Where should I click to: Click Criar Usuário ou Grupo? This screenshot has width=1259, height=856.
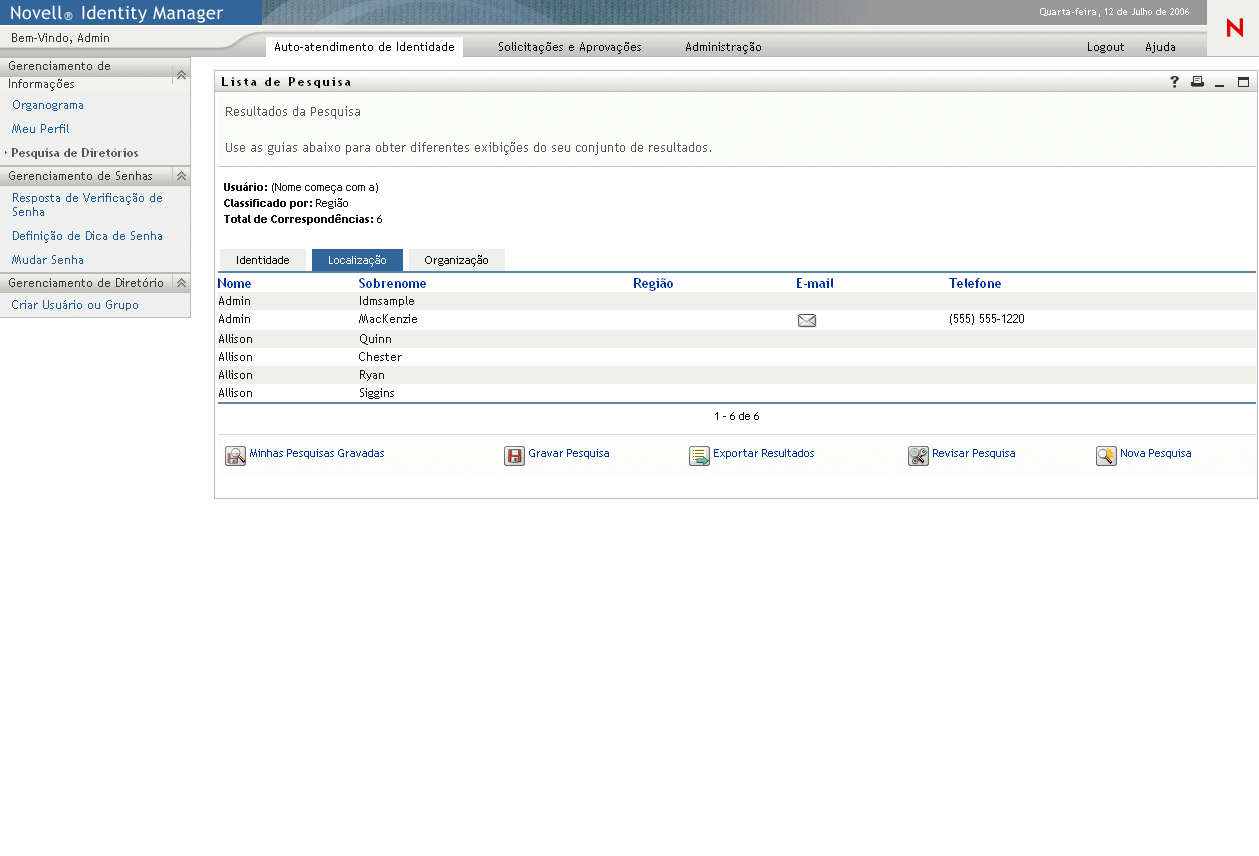click(75, 305)
